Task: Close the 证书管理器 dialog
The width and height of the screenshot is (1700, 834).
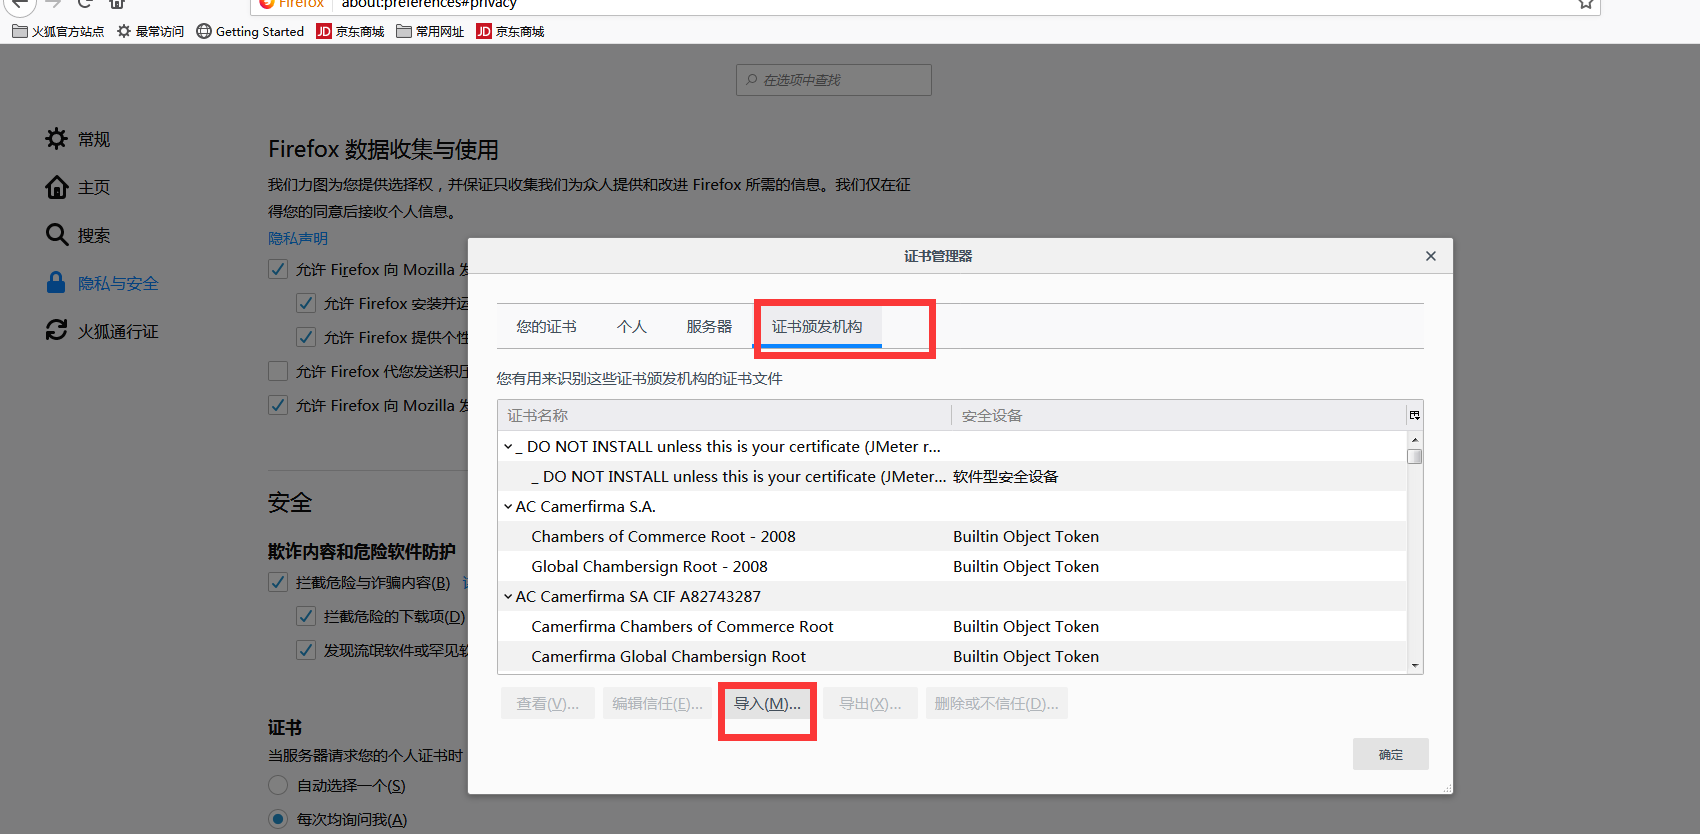Action: click(x=1431, y=256)
